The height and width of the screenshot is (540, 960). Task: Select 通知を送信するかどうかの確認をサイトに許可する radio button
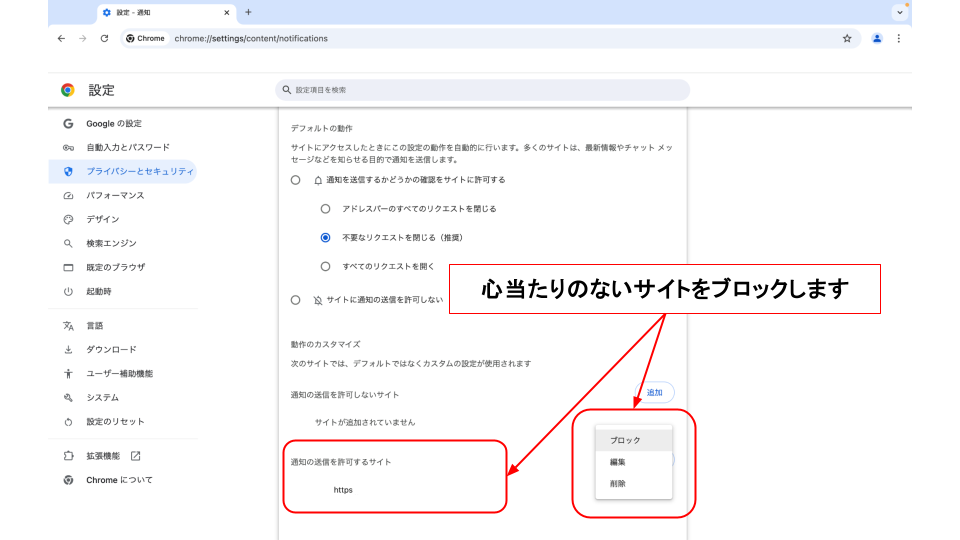tap(295, 180)
